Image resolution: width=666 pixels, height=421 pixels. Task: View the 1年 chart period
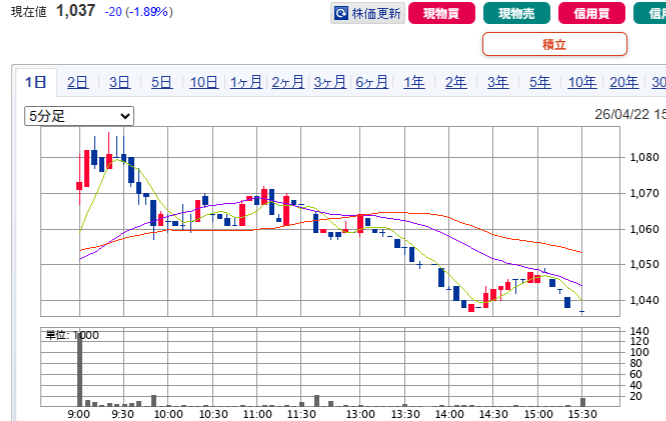(413, 82)
